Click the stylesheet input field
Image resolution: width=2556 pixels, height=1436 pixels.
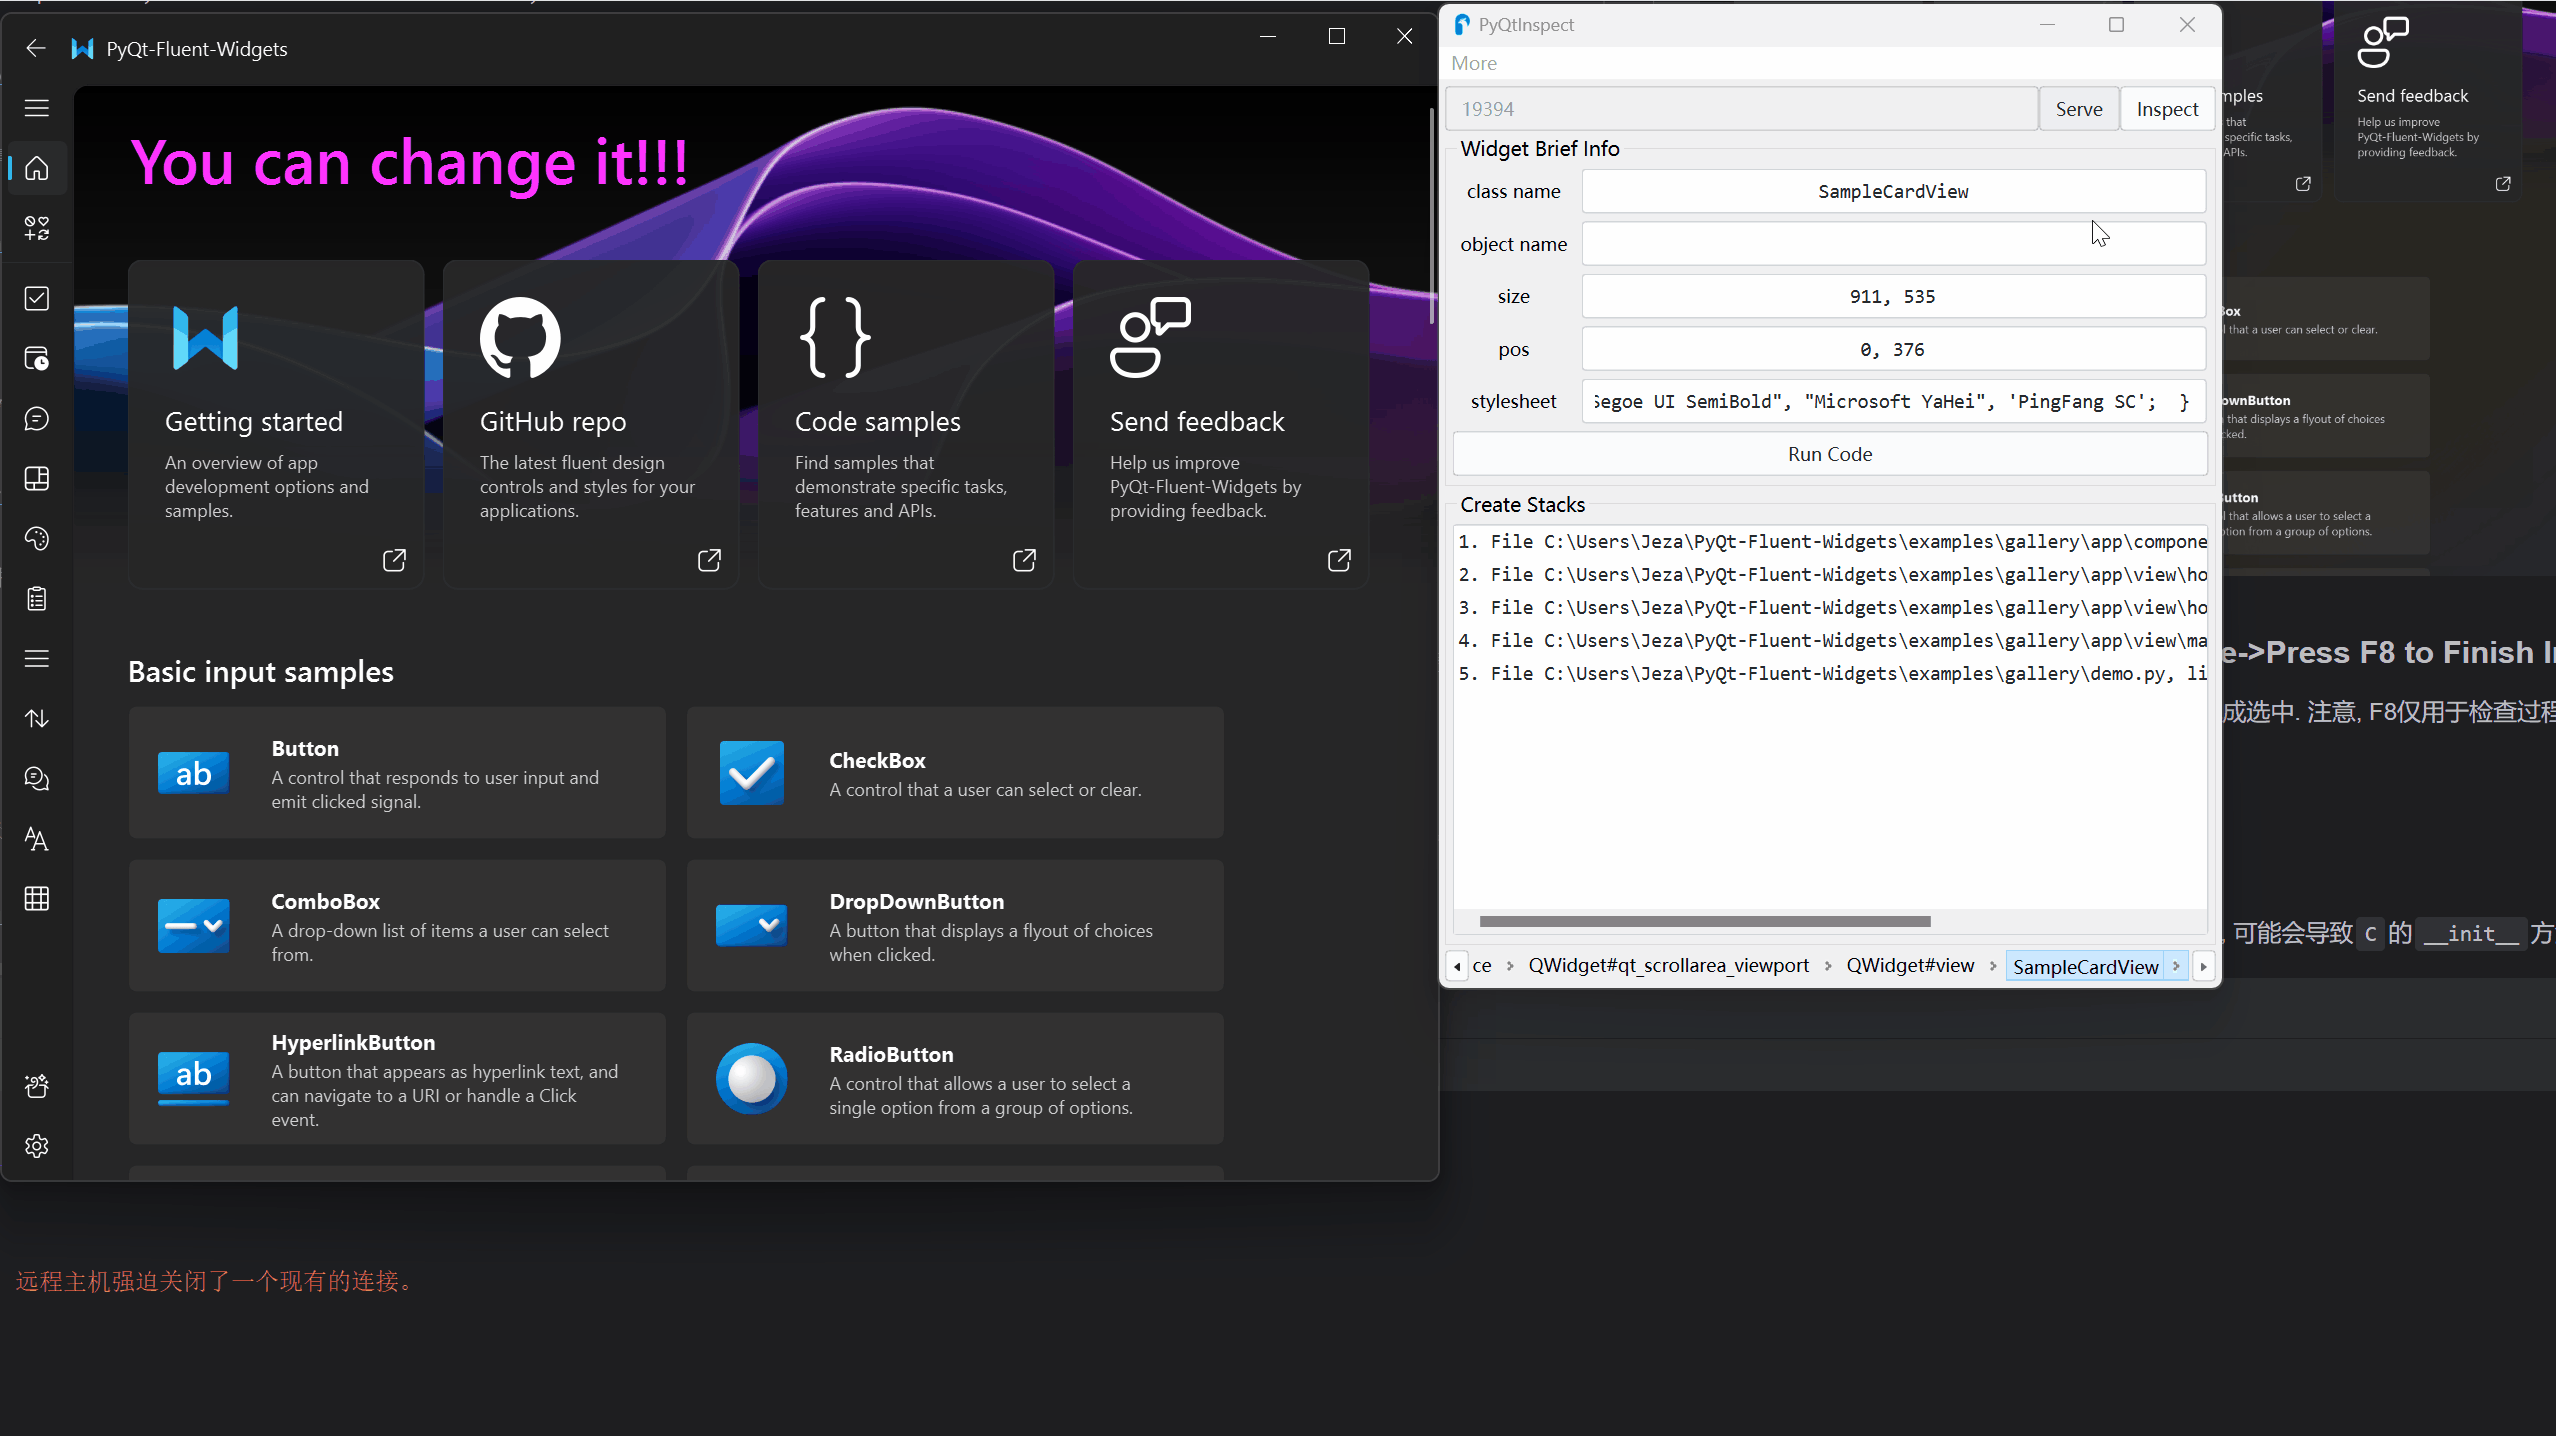click(x=1892, y=400)
